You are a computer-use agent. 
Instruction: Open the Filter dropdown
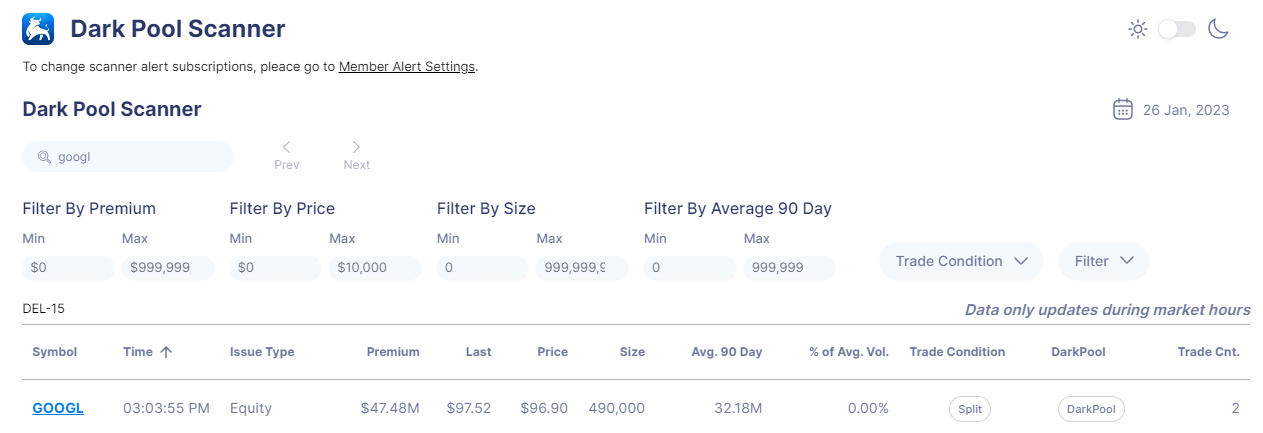1104,261
